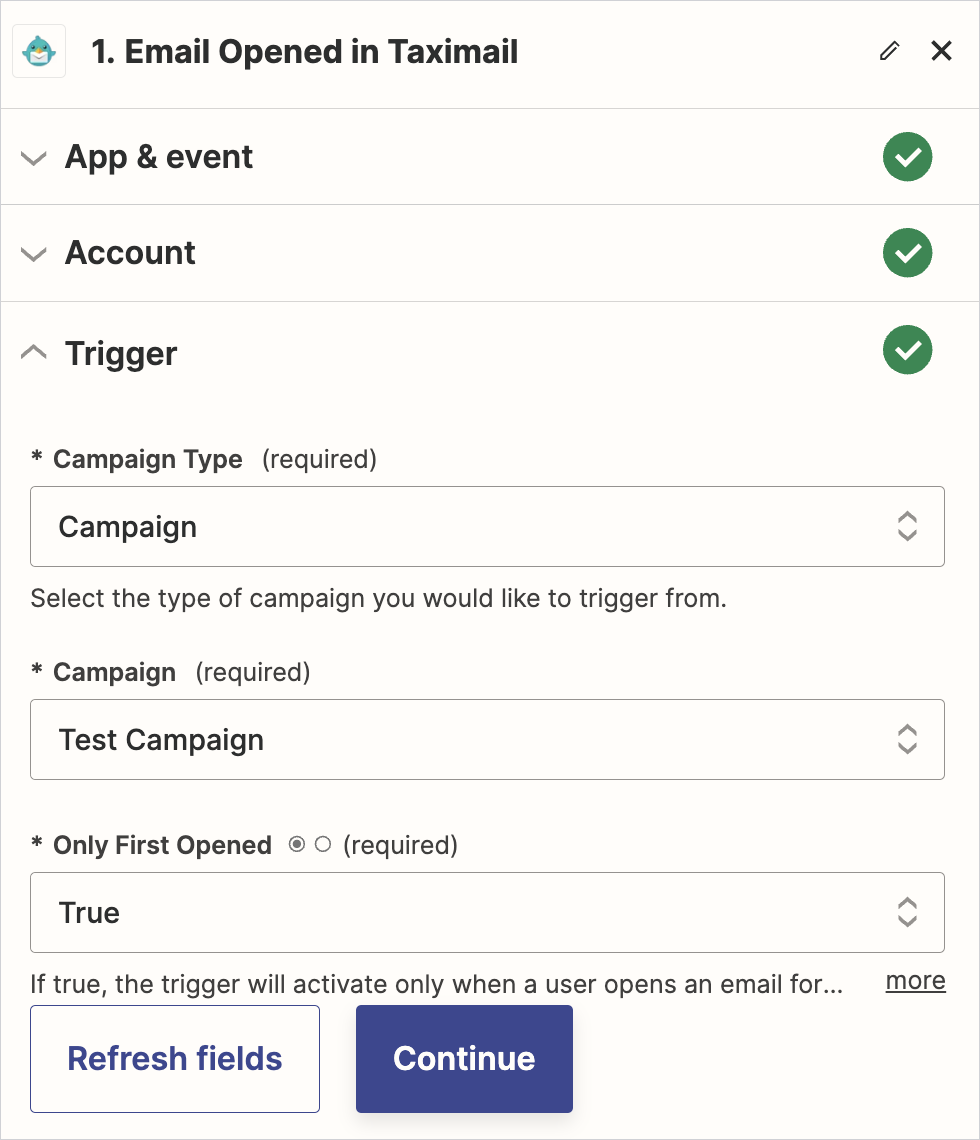This screenshot has width=980, height=1140.
Task: Select the first Only First Opened radio
Action: tap(297, 845)
